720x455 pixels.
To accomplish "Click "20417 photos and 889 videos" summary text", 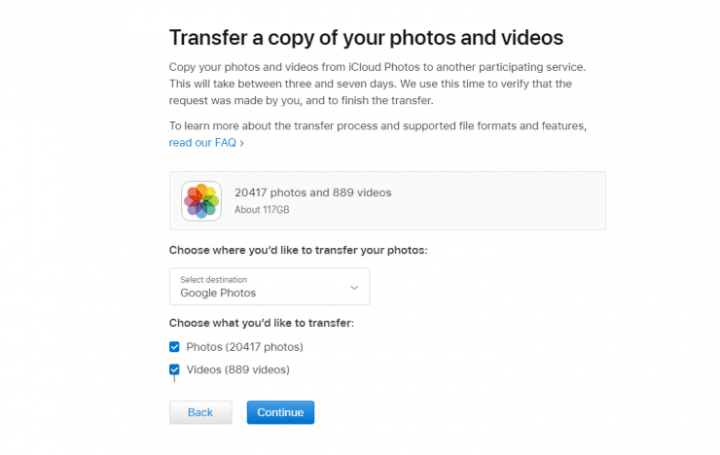I will pos(313,192).
